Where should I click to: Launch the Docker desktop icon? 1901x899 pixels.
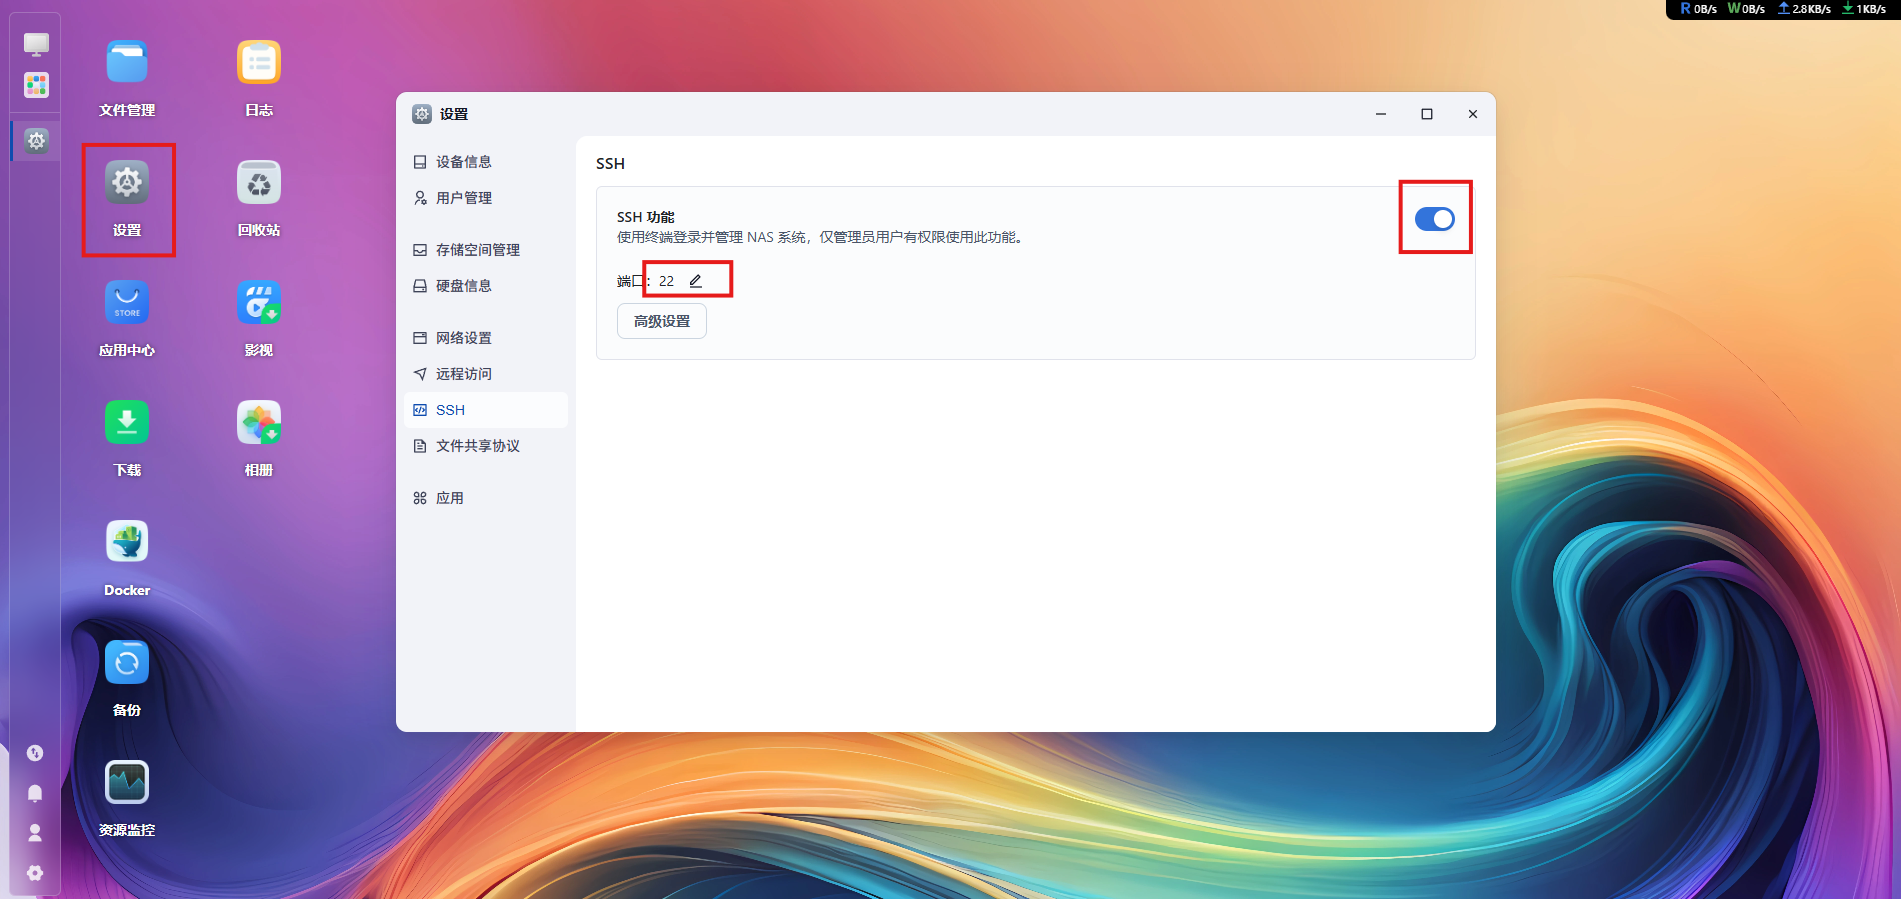pos(127,543)
